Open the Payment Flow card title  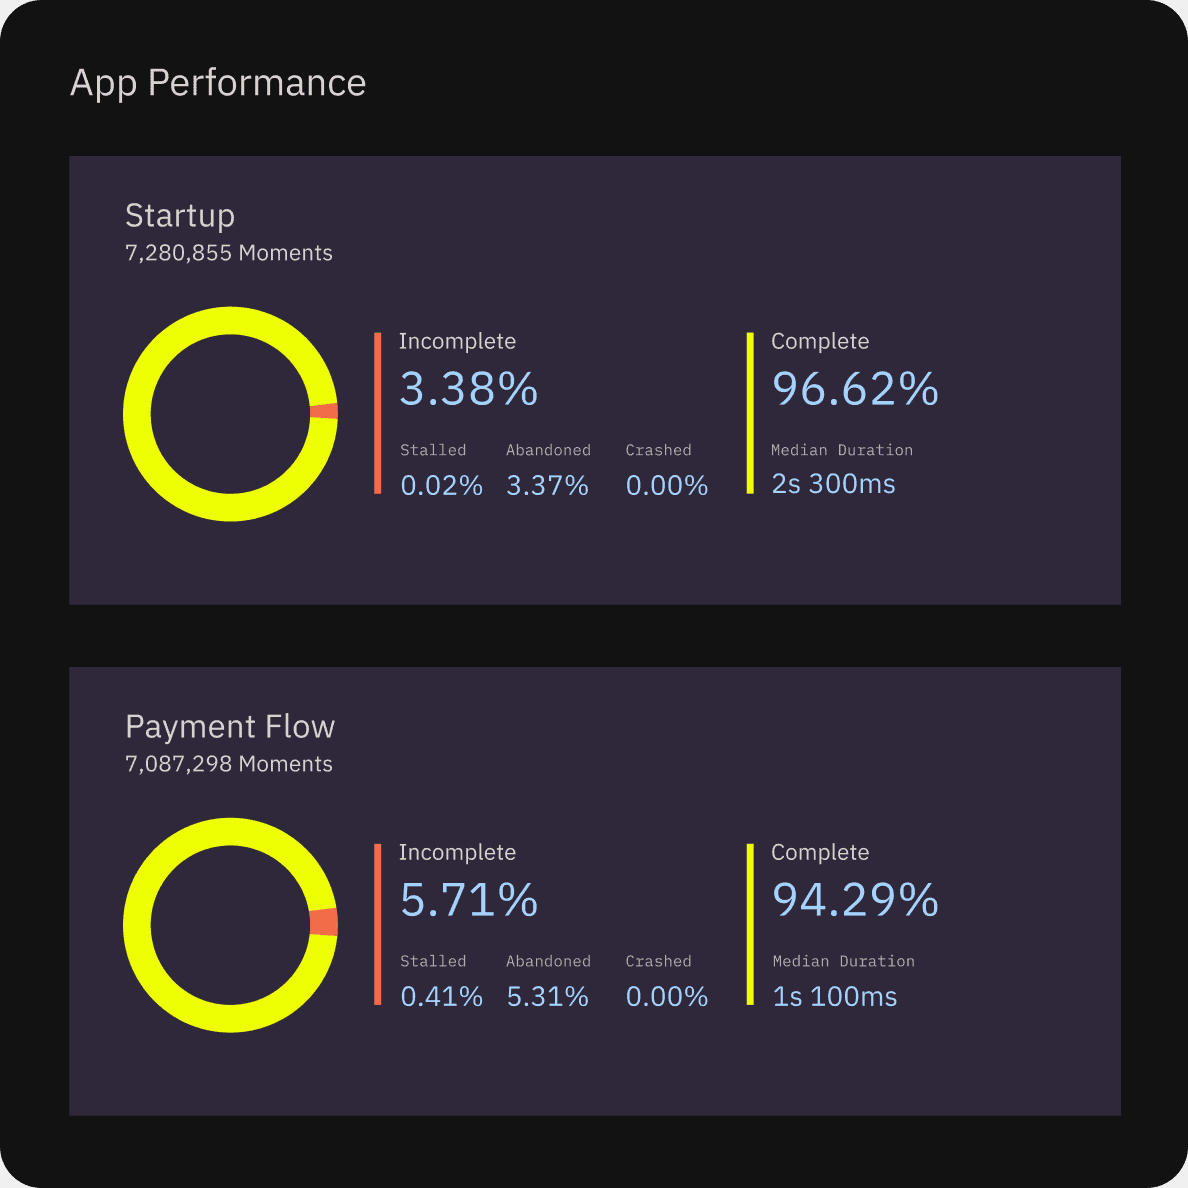click(230, 727)
